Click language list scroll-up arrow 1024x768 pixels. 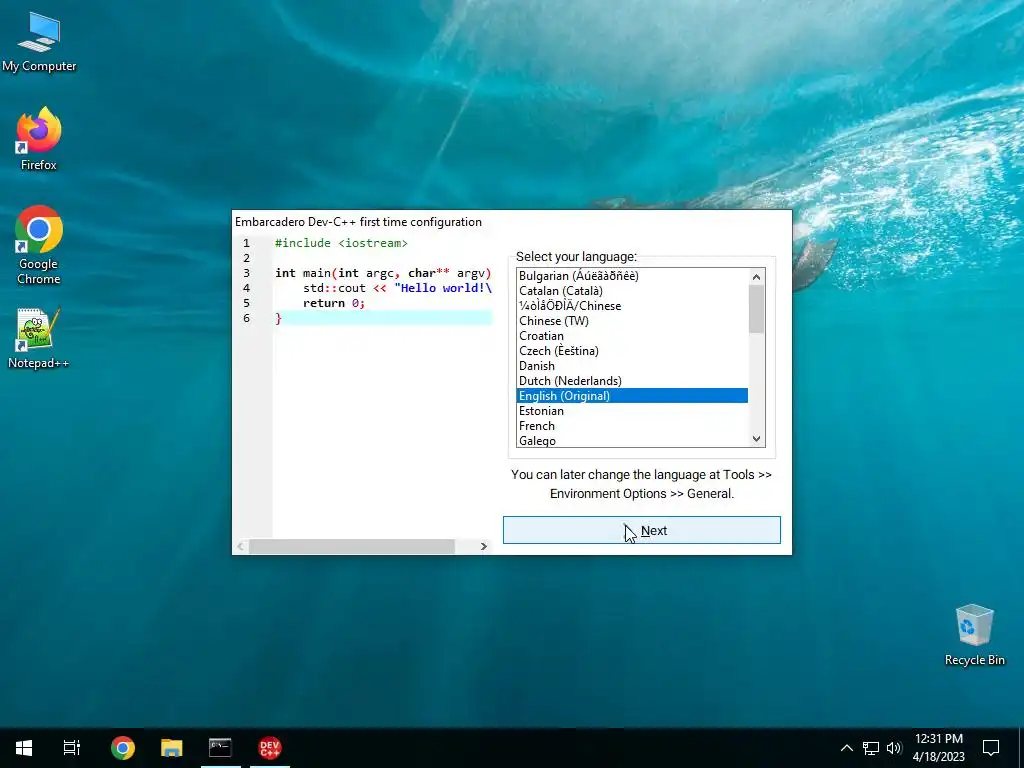coord(756,277)
